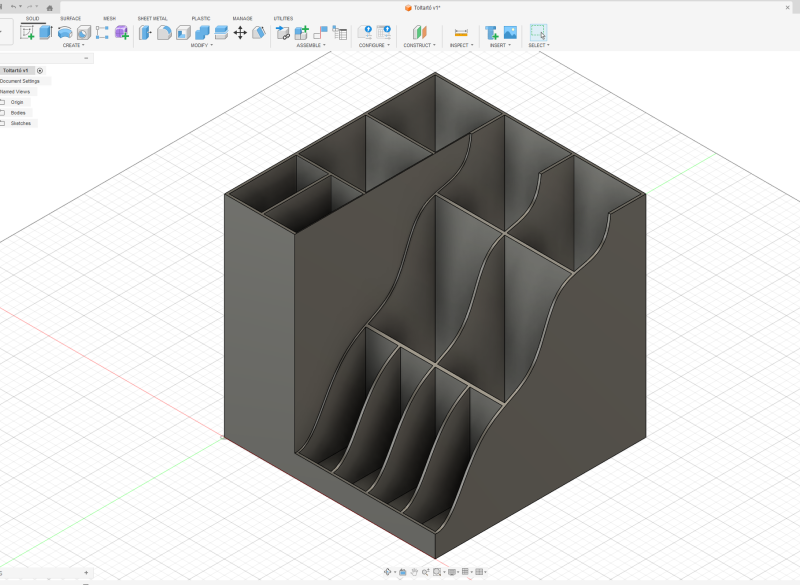Activate the Move/Copy tool
This screenshot has width=800, height=585.
point(240,32)
